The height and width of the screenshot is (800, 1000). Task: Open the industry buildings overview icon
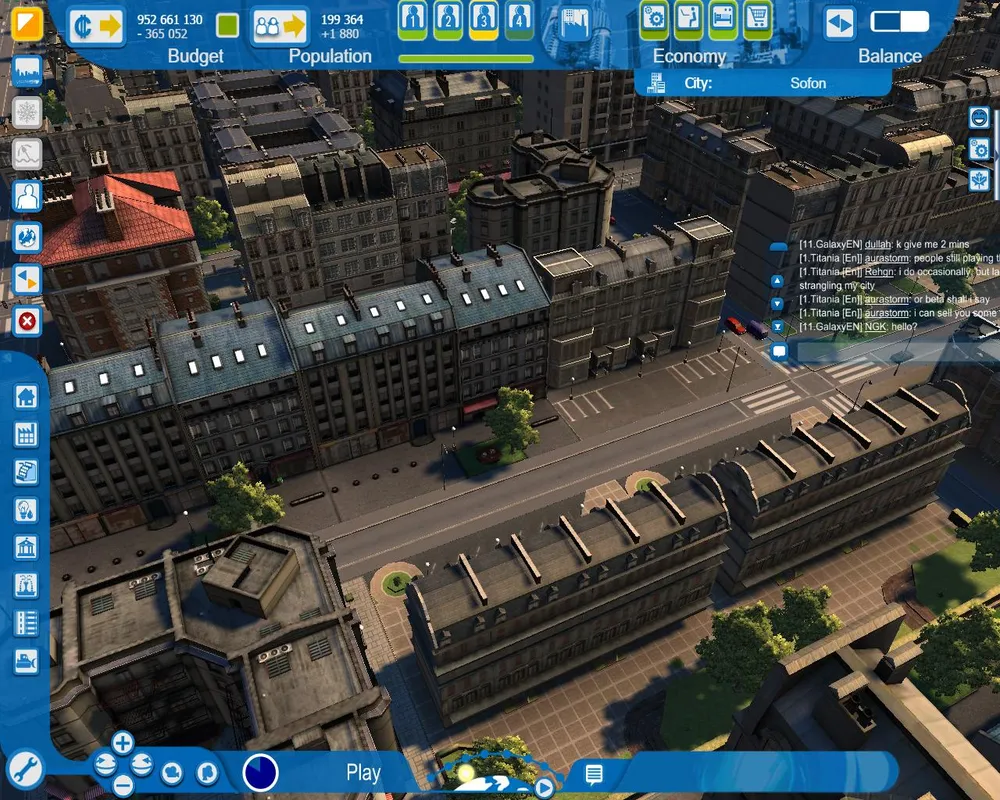click(574, 24)
